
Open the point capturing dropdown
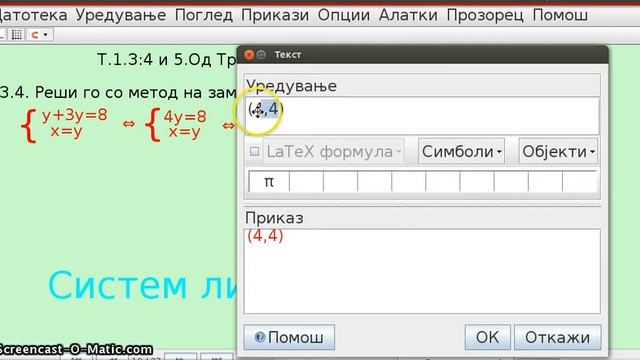[40, 35]
